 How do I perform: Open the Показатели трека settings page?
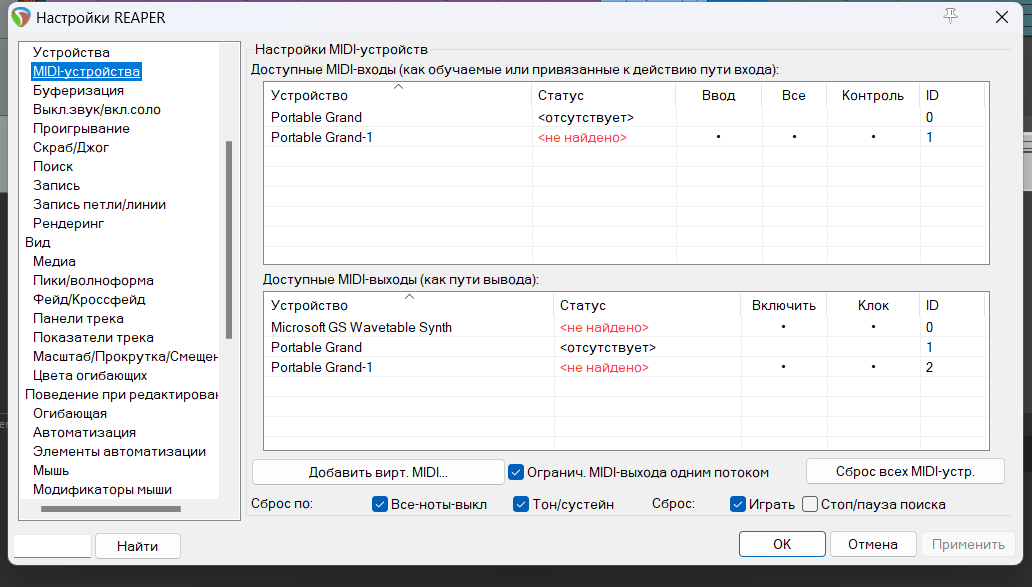pos(93,338)
